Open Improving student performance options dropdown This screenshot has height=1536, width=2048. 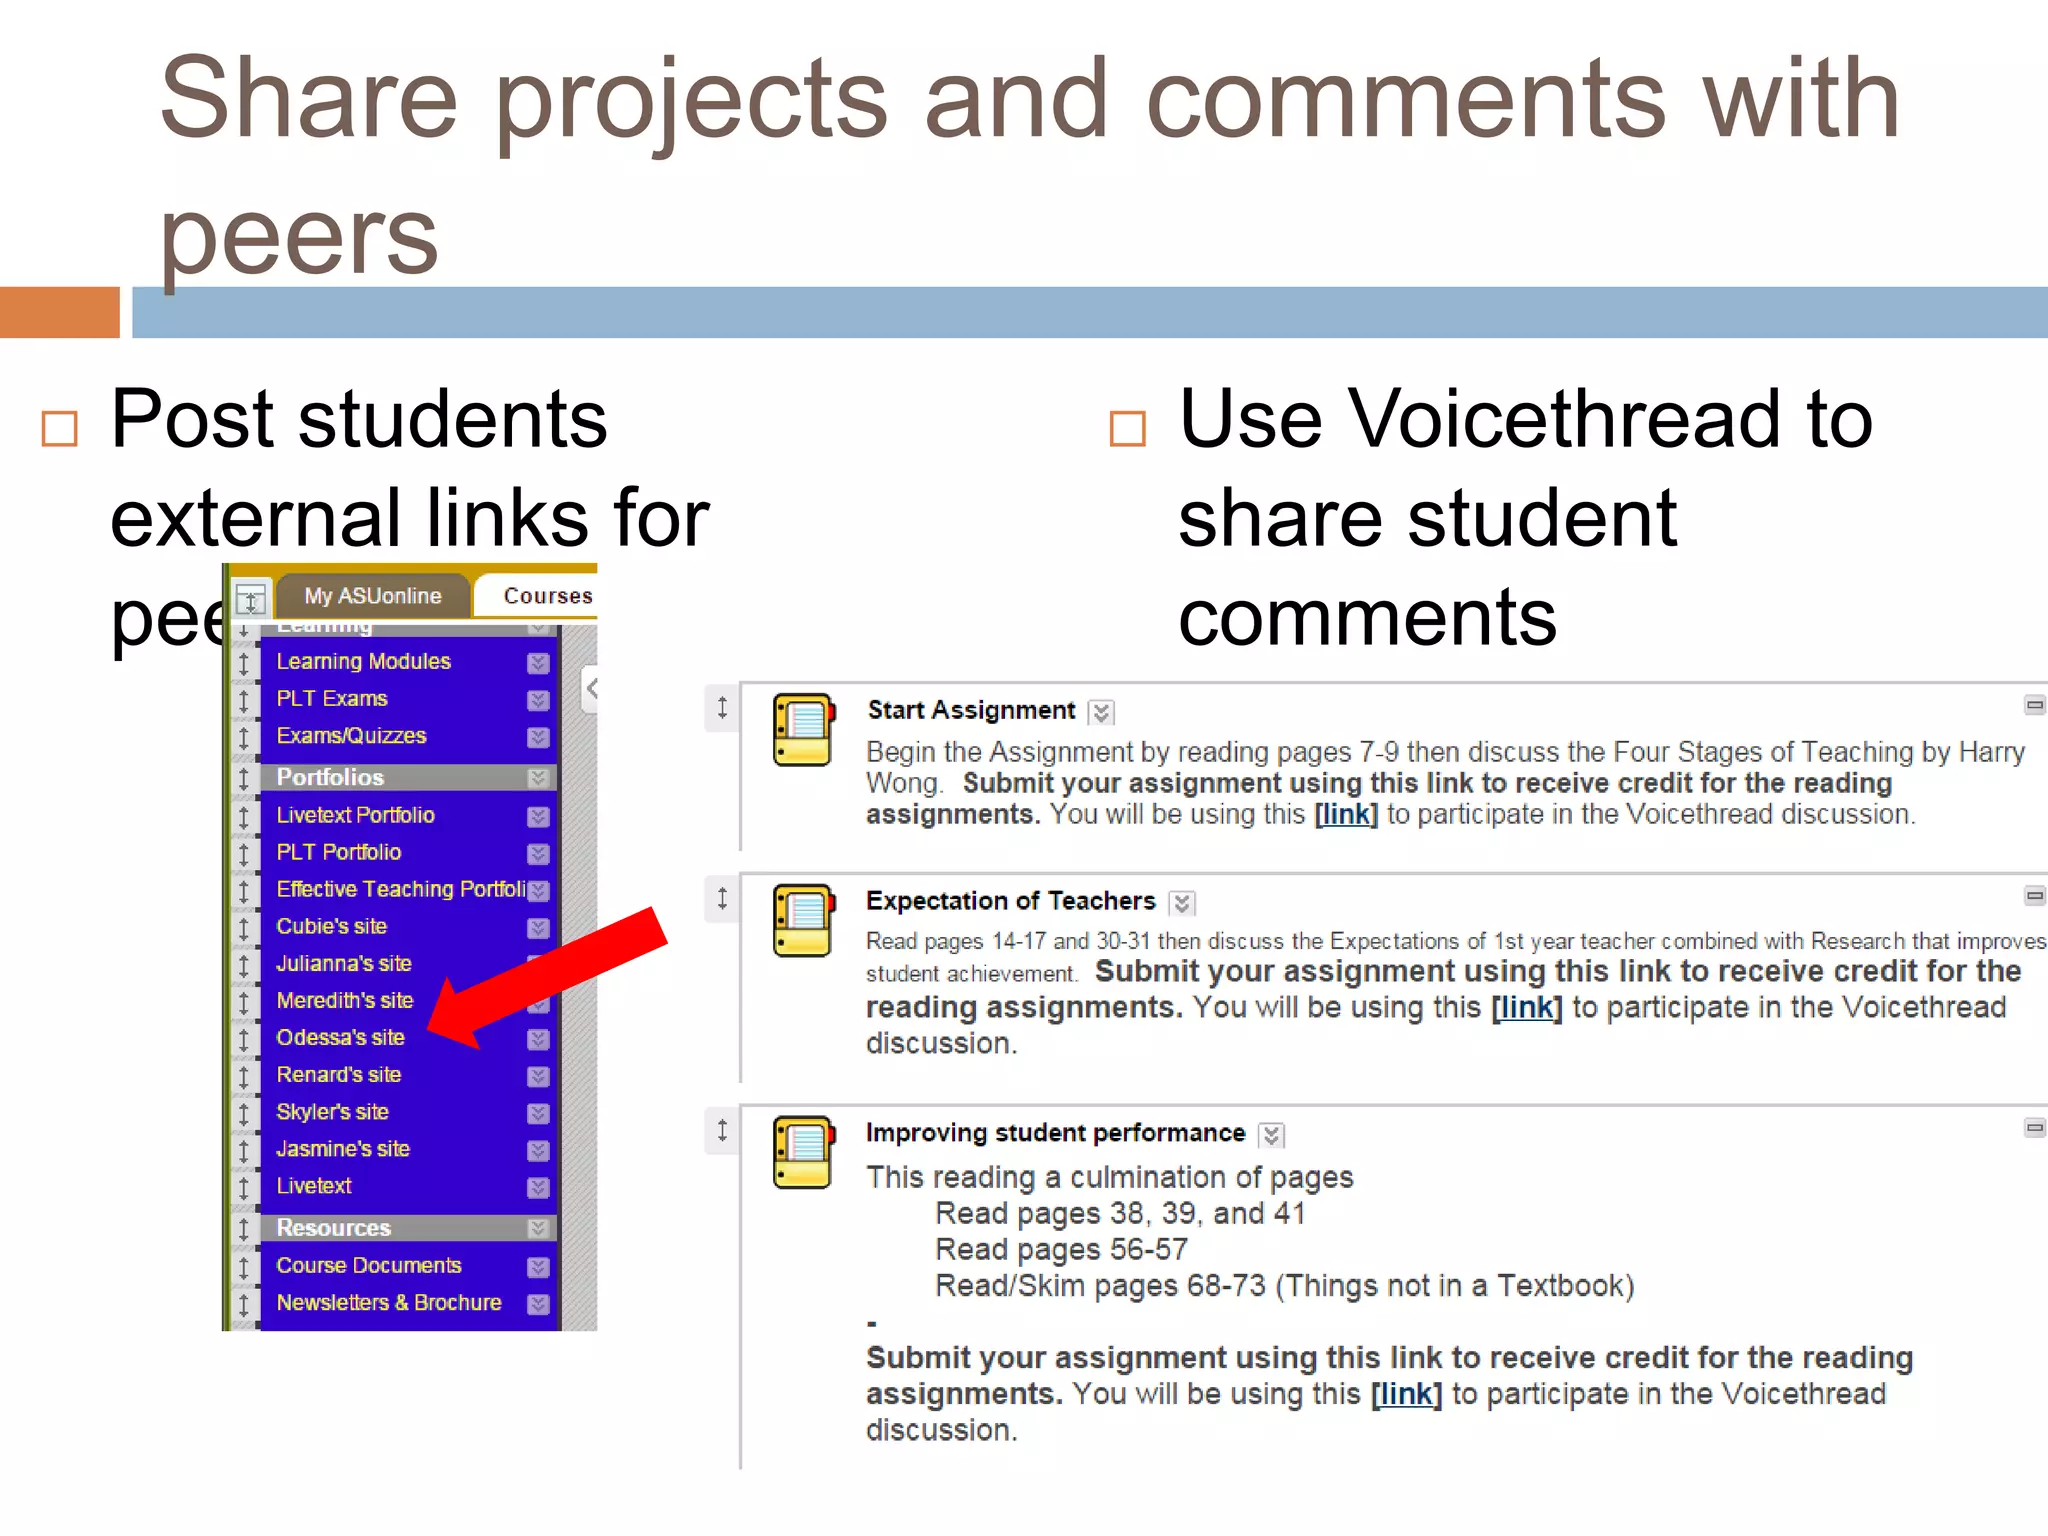(1271, 1135)
